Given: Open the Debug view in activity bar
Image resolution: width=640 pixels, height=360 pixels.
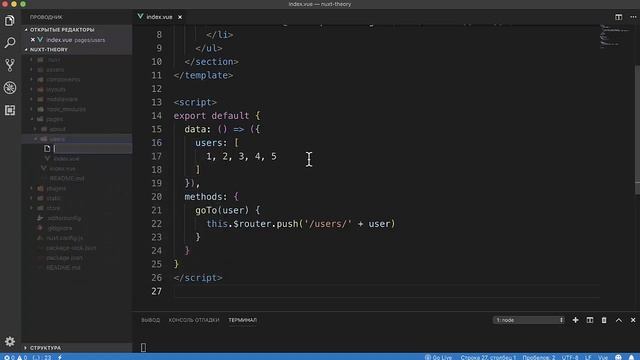Looking at the screenshot, I should coord(10,87).
